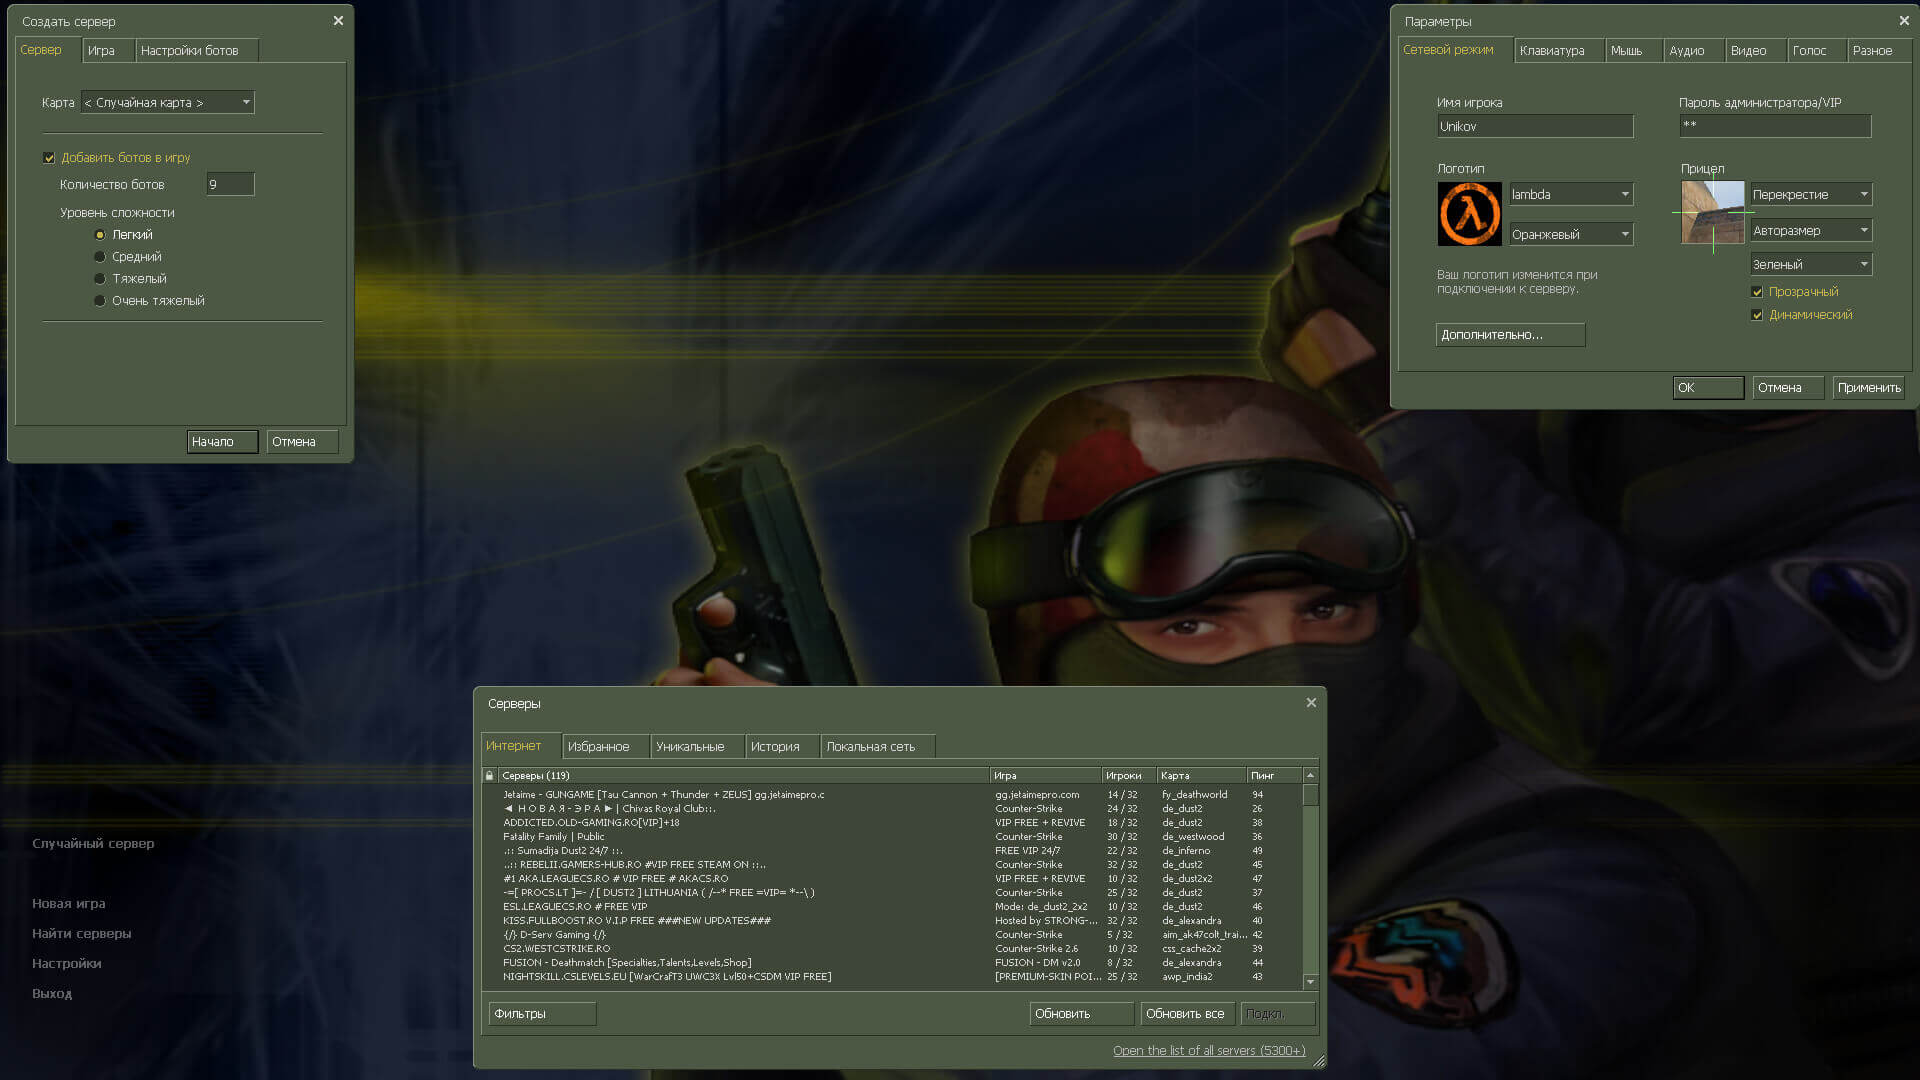Open Избранное servers tab
Image resolution: width=1920 pixels, height=1080 pixels.
[606, 746]
